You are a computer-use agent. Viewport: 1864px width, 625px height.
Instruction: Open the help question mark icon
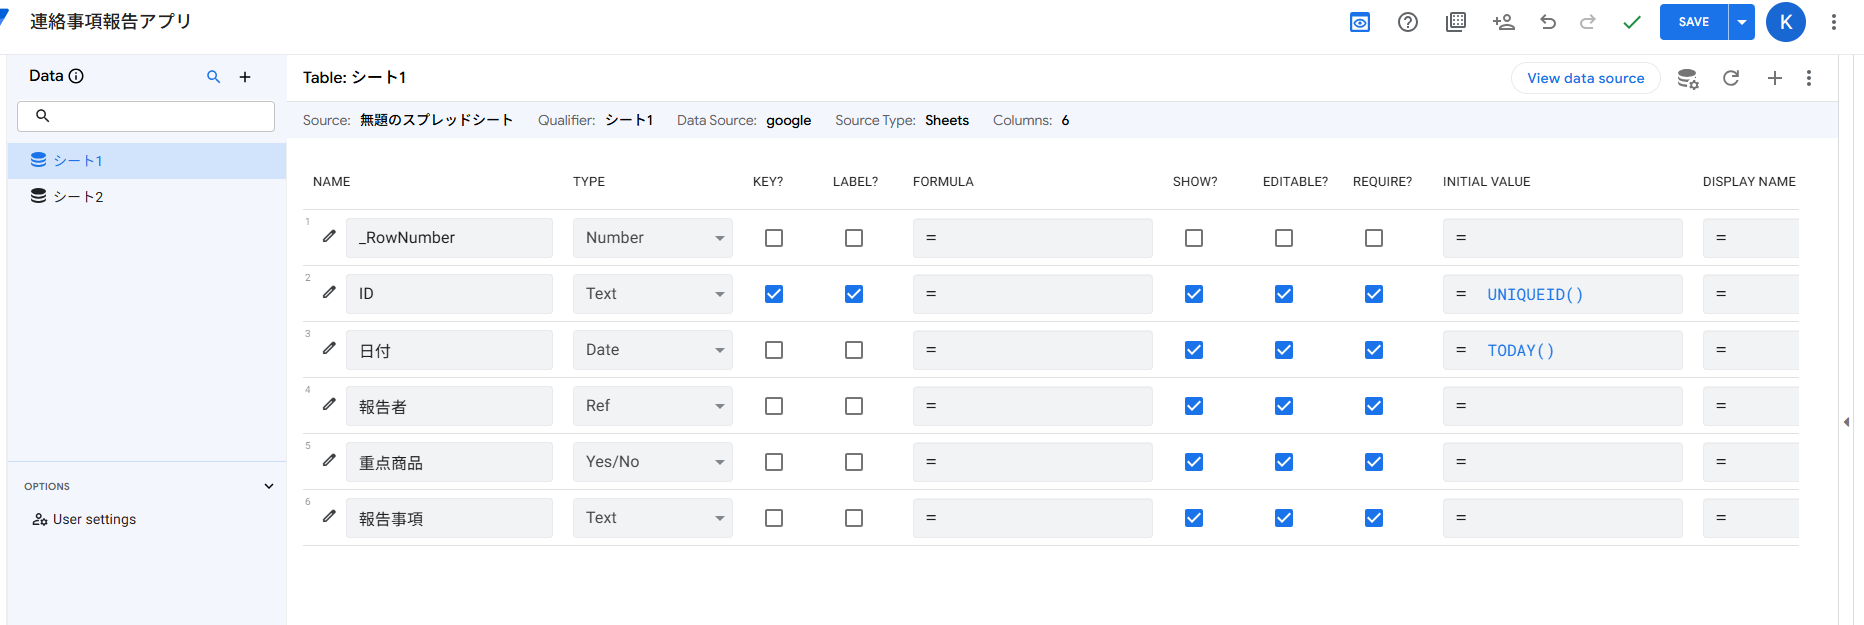point(1408,22)
